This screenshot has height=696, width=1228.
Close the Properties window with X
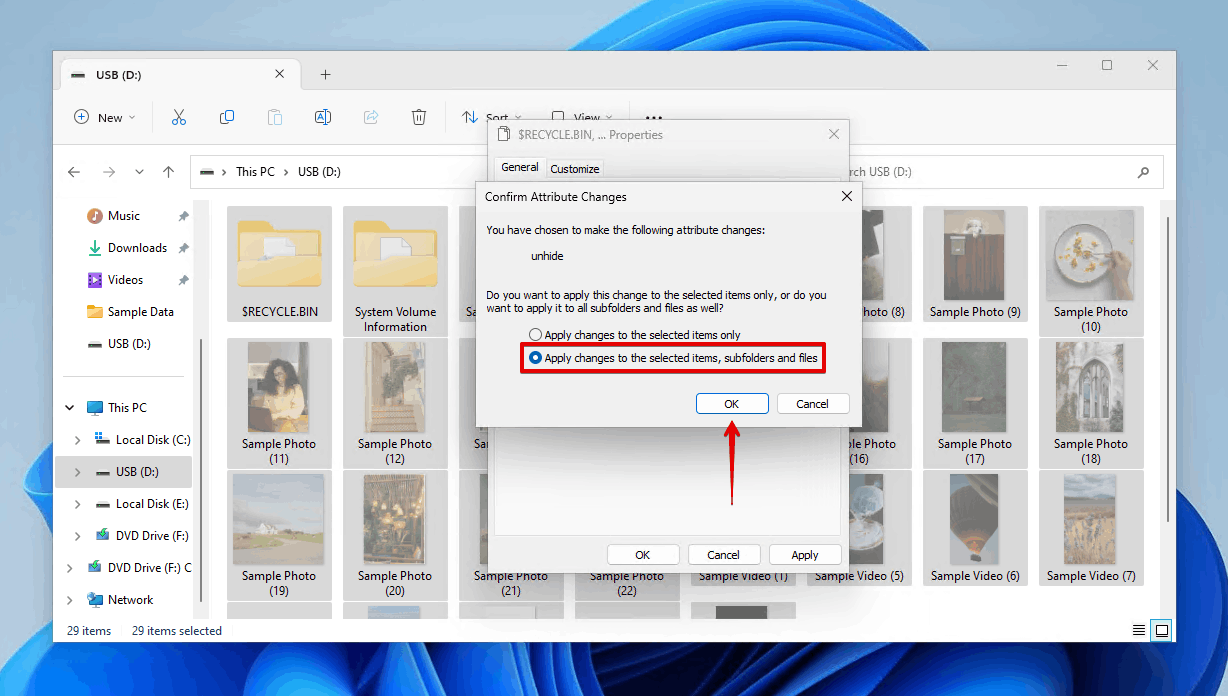(834, 134)
